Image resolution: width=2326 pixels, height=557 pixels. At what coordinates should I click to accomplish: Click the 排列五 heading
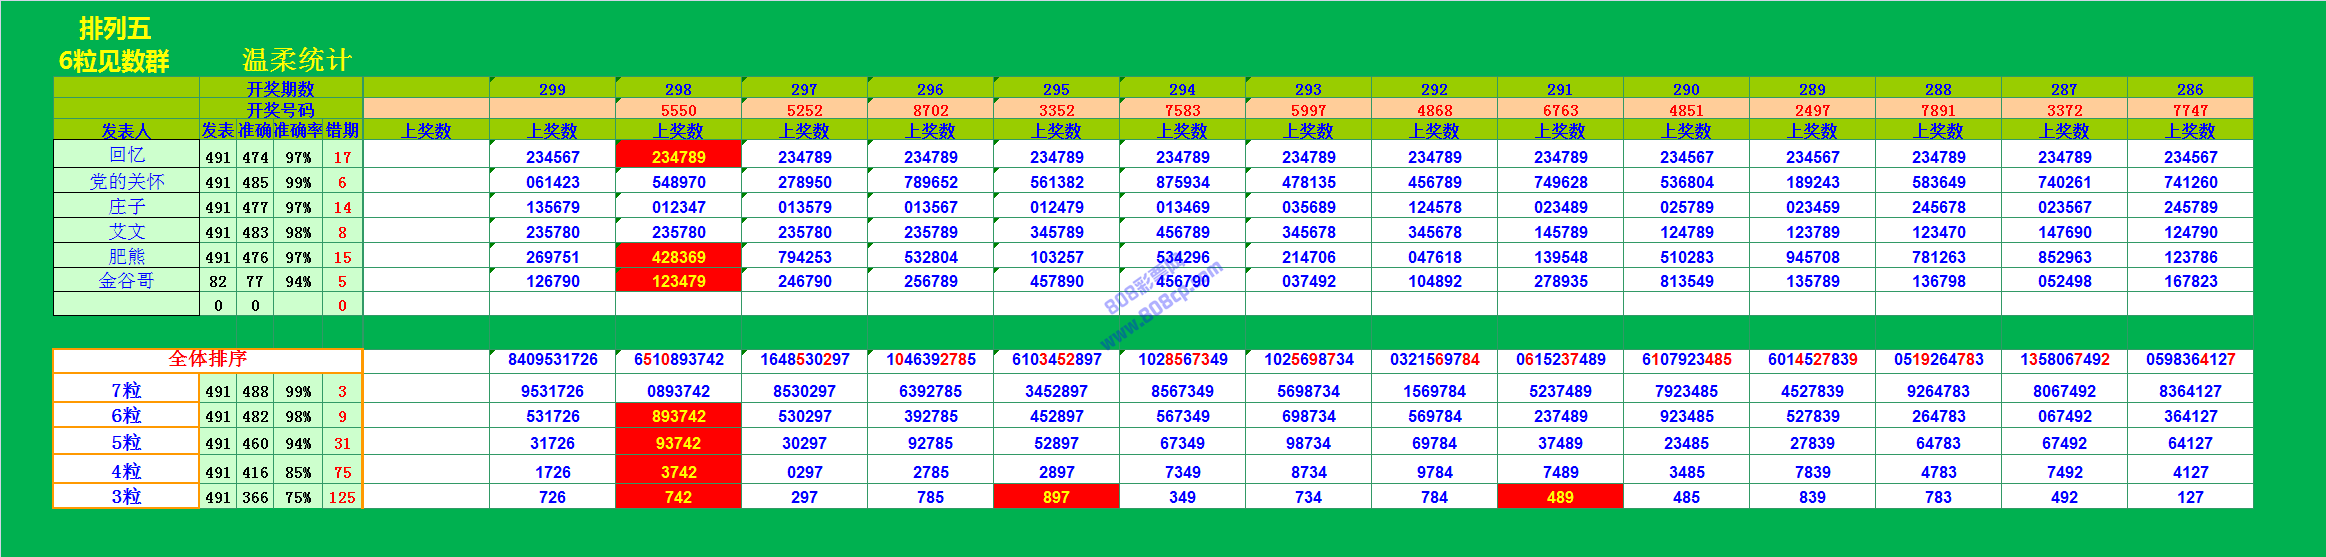(114, 28)
